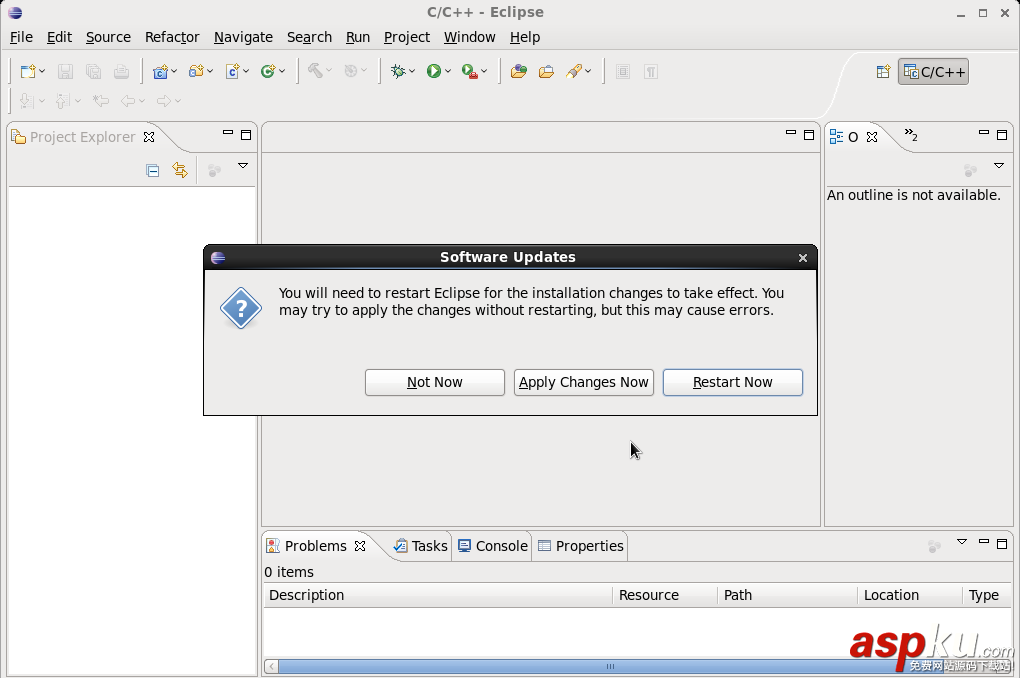The height and width of the screenshot is (678, 1020).
Task: Click the External Tools run icon
Action: 470,72
